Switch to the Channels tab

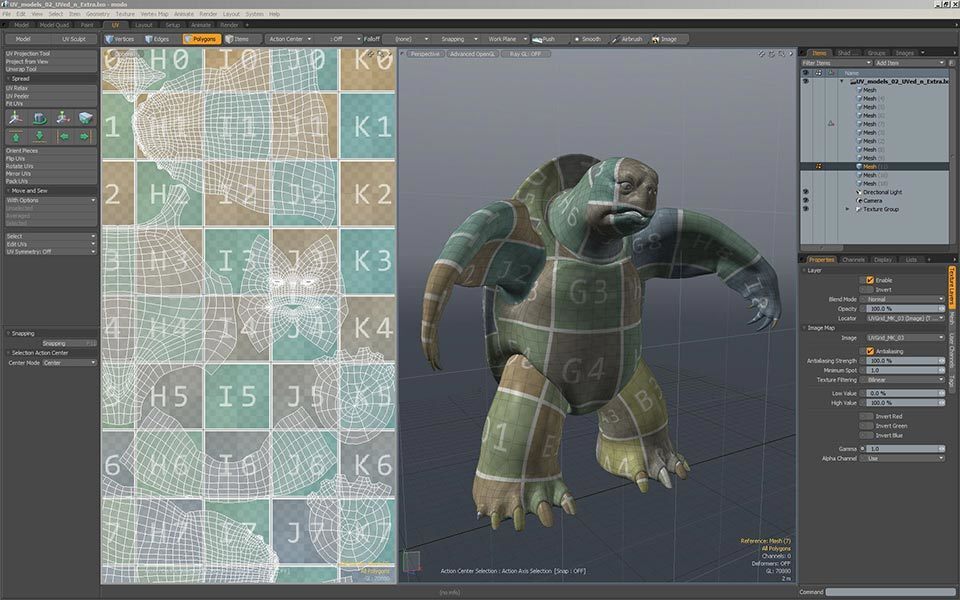click(853, 260)
